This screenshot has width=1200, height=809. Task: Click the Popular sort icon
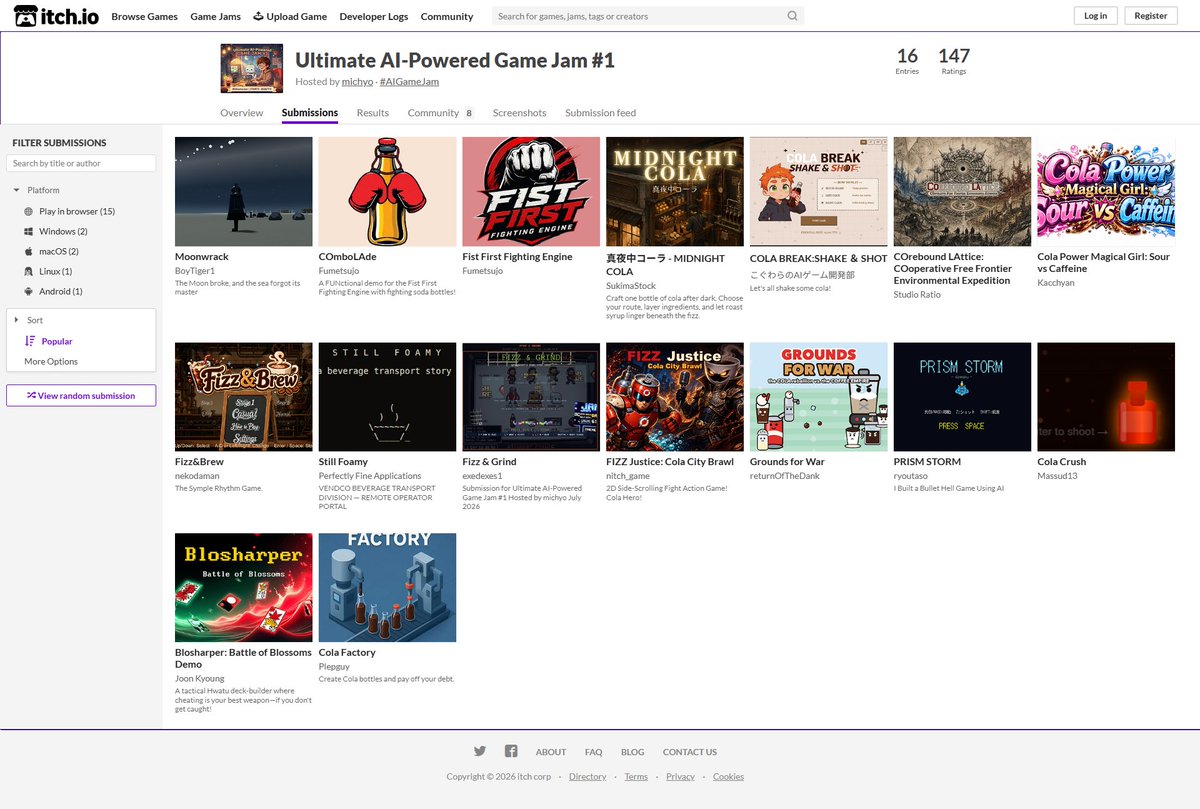[30, 341]
